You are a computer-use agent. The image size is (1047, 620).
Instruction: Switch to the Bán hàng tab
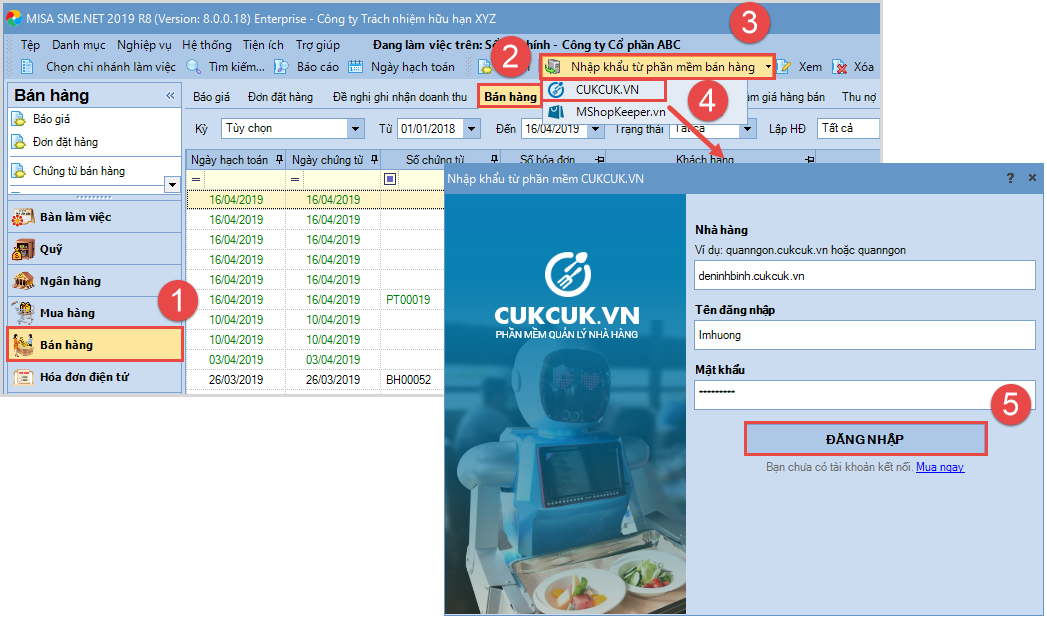pos(510,97)
